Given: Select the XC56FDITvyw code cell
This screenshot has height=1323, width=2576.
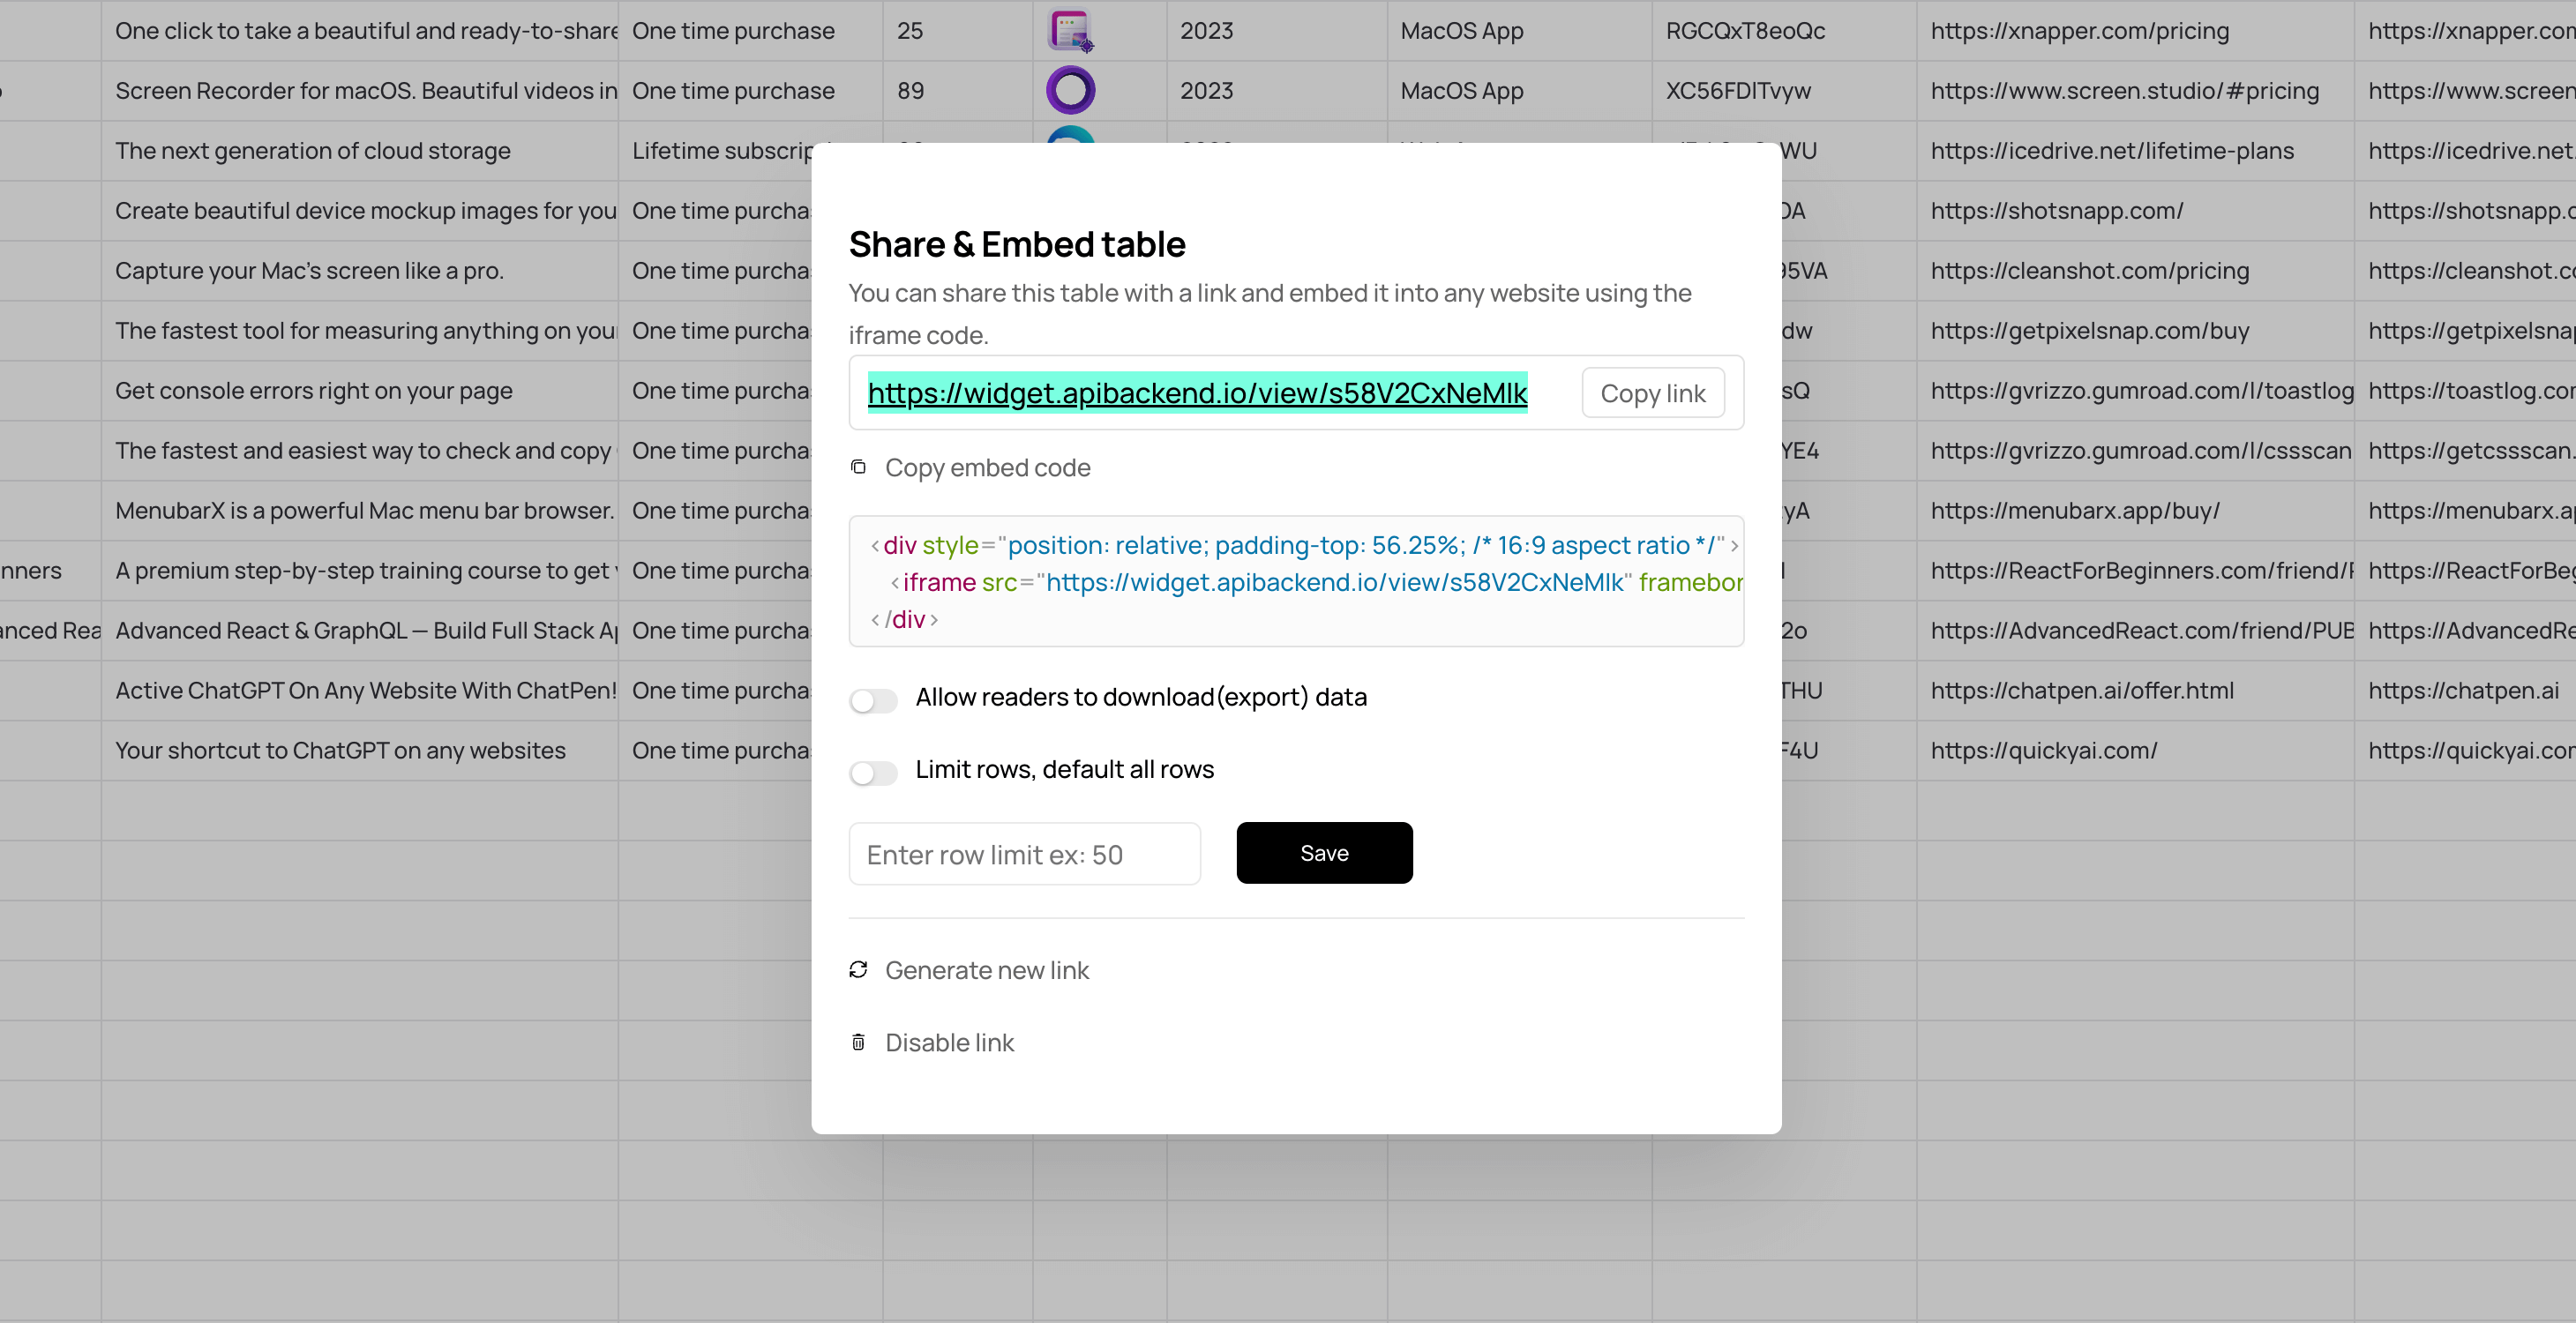Looking at the screenshot, I should pyautogui.click(x=1784, y=91).
